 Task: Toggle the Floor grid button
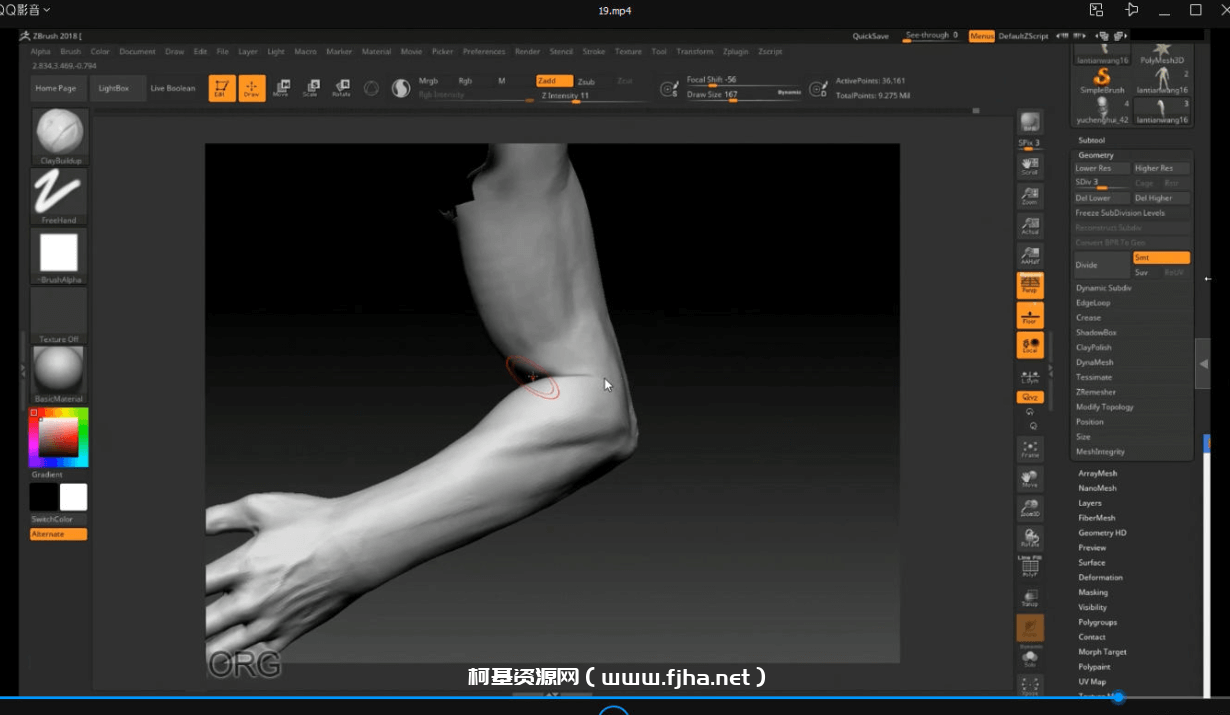pos(1030,316)
